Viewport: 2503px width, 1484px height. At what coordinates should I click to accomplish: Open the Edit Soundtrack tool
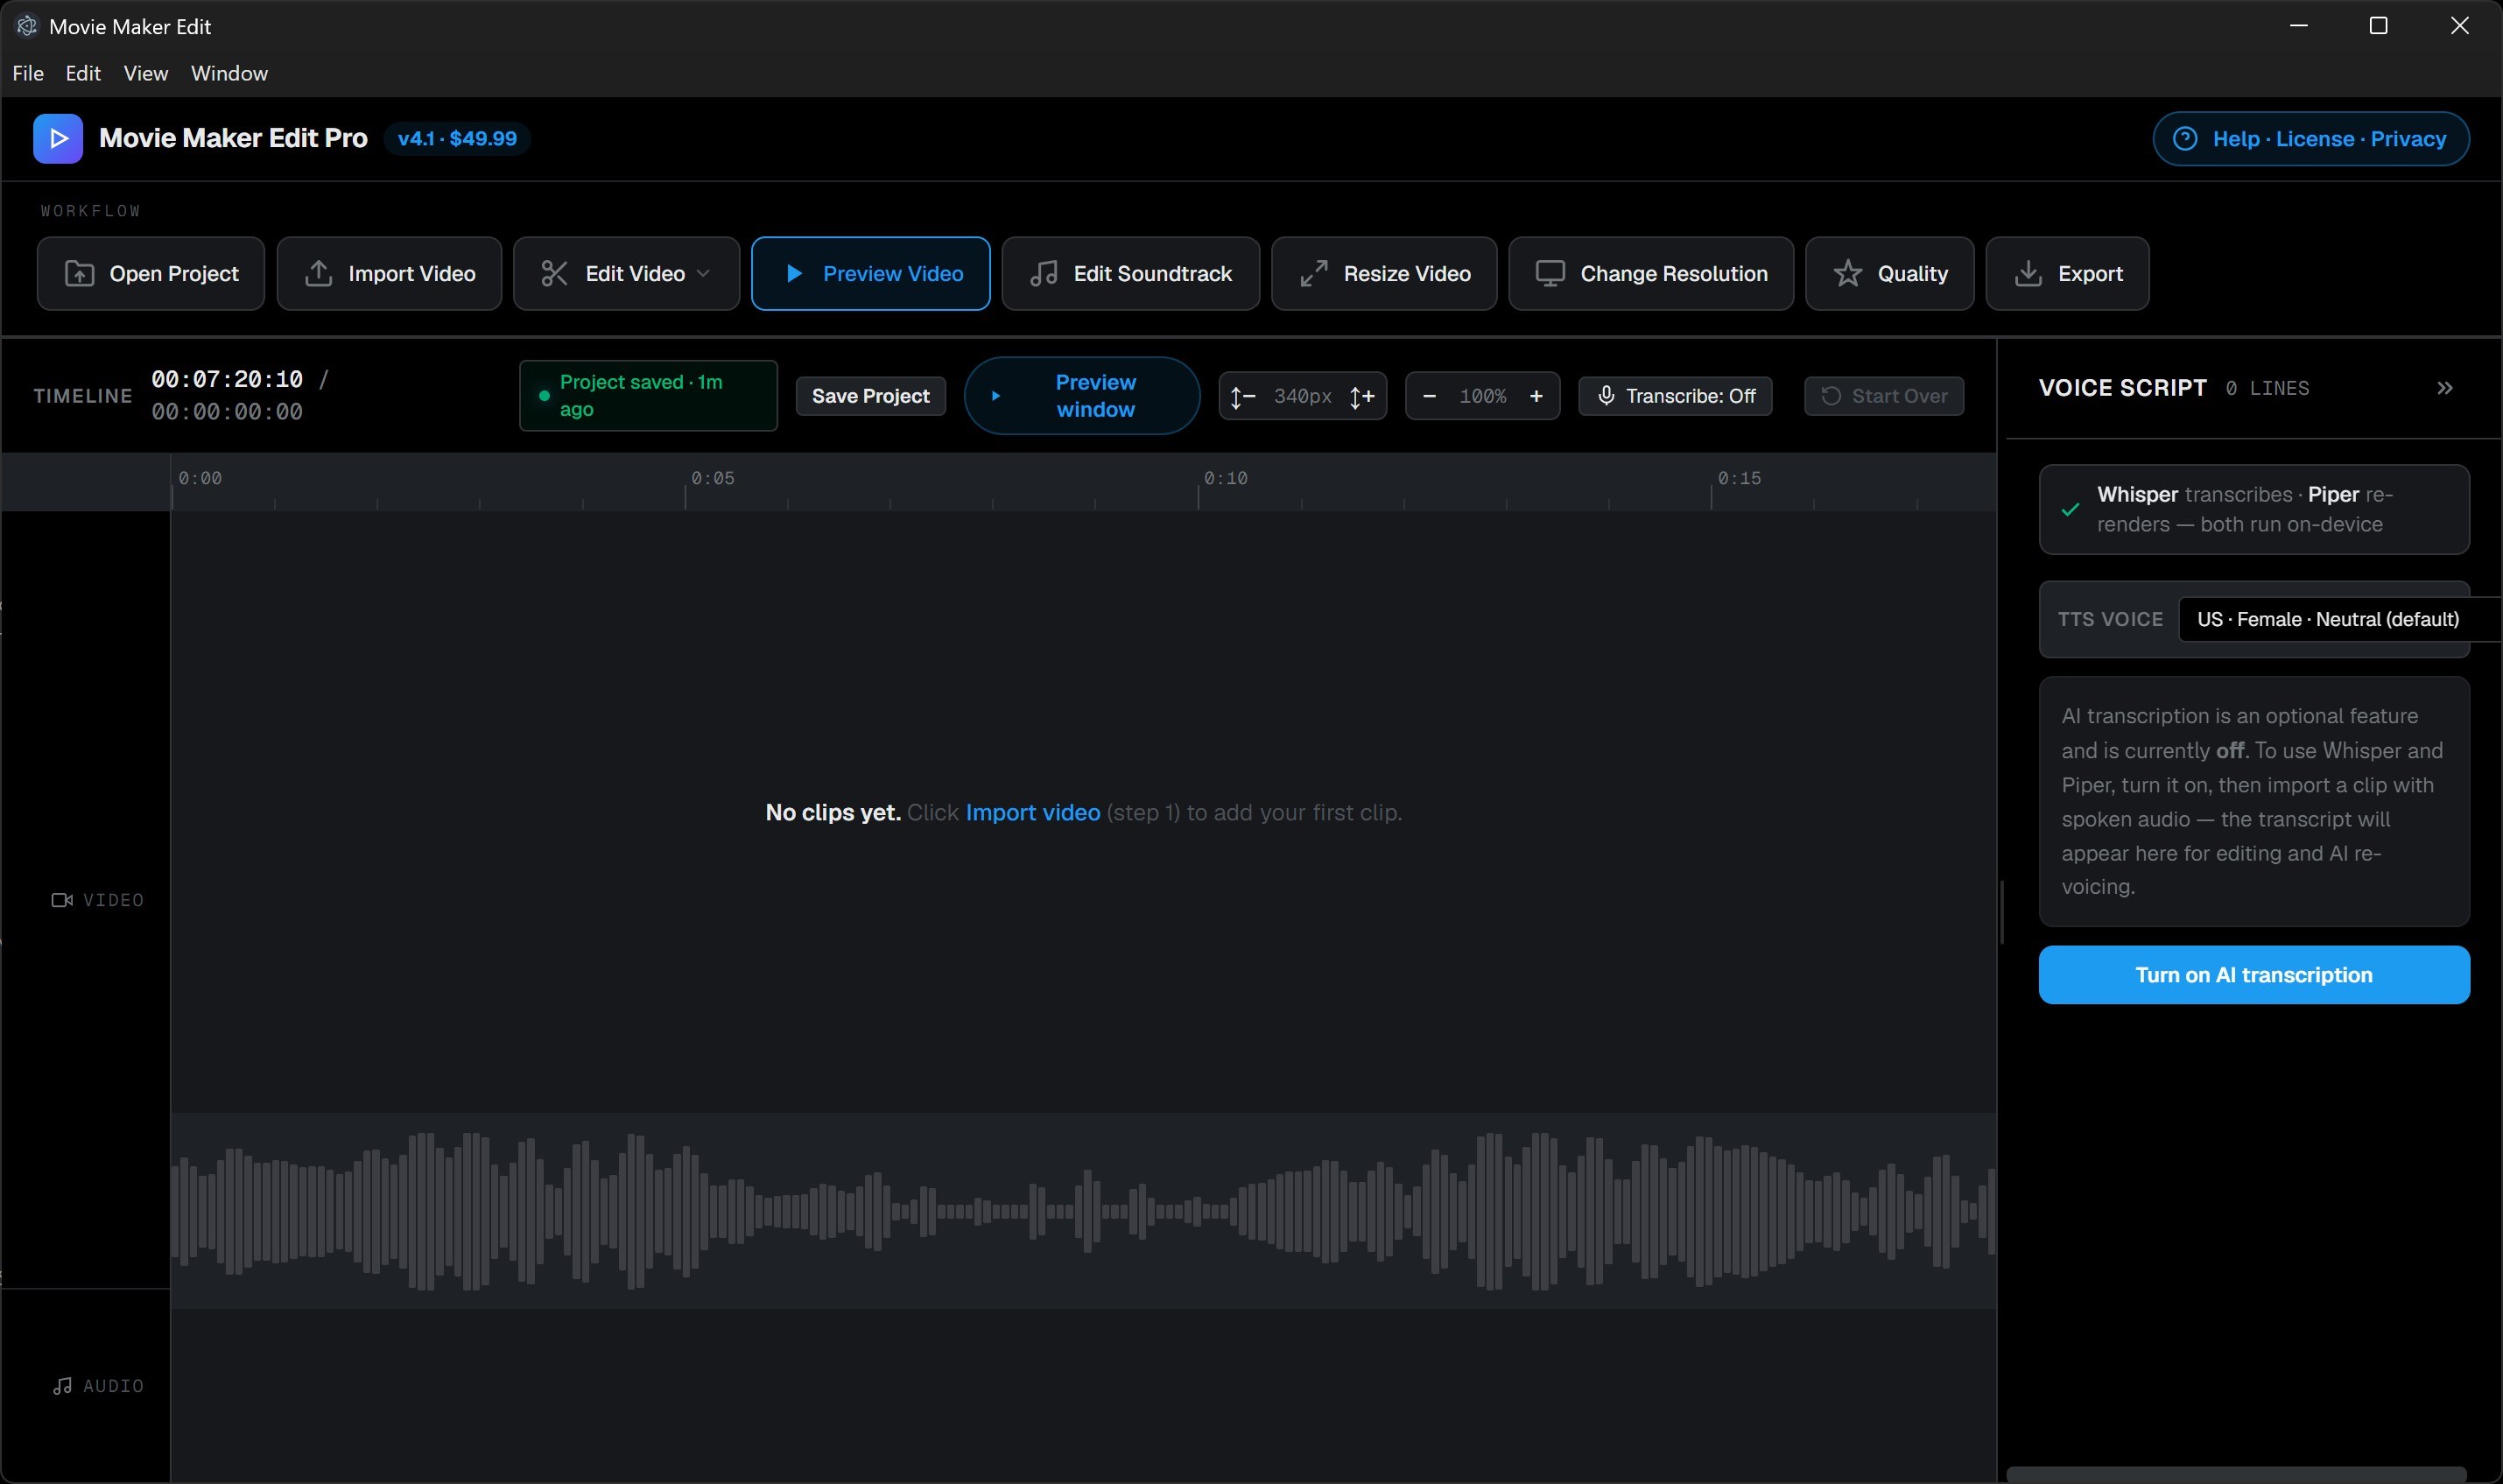(x=1130, y=273)
